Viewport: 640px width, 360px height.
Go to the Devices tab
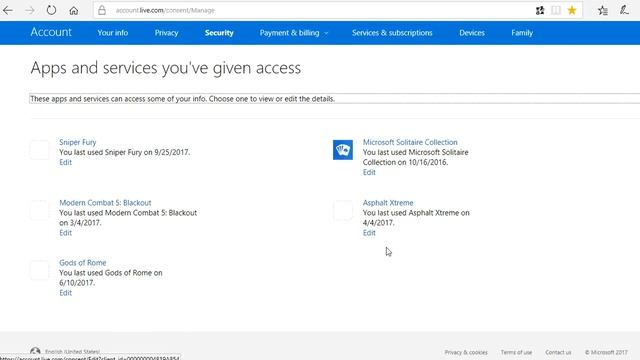(x=472, y=33)
